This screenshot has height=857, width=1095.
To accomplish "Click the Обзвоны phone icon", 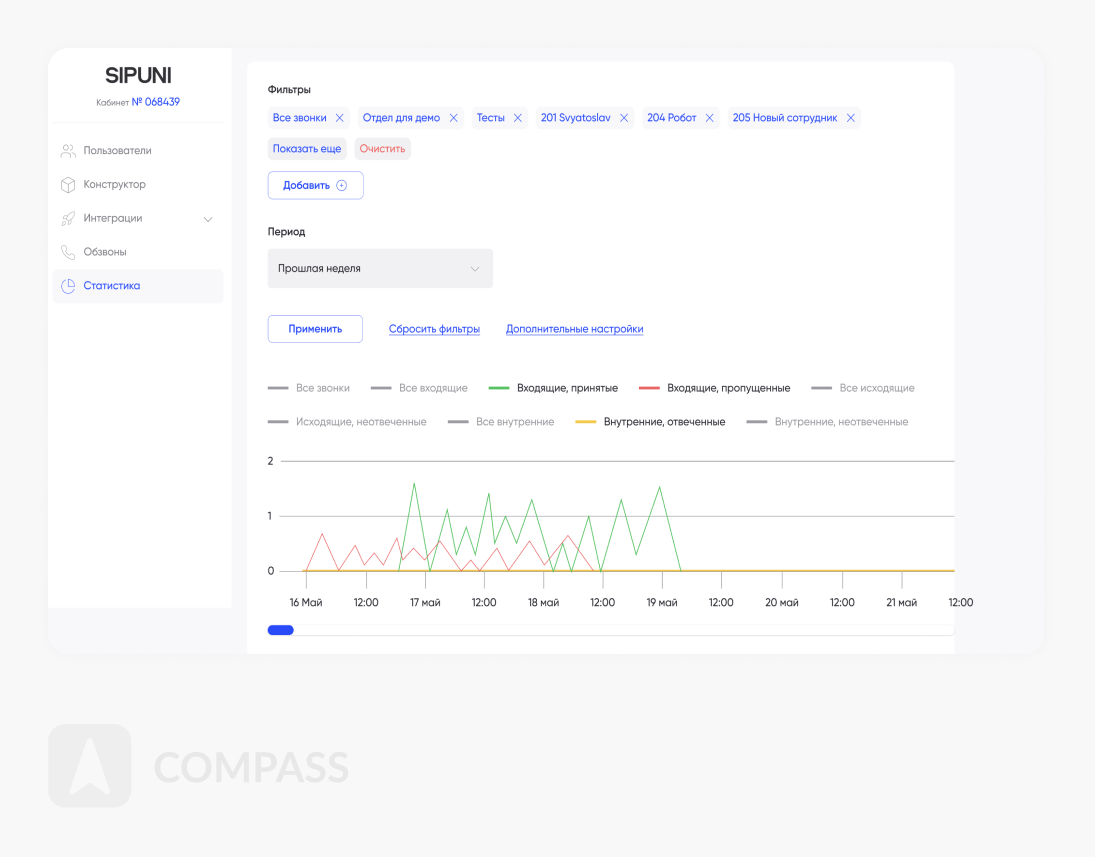I will [x=68, y=252].
